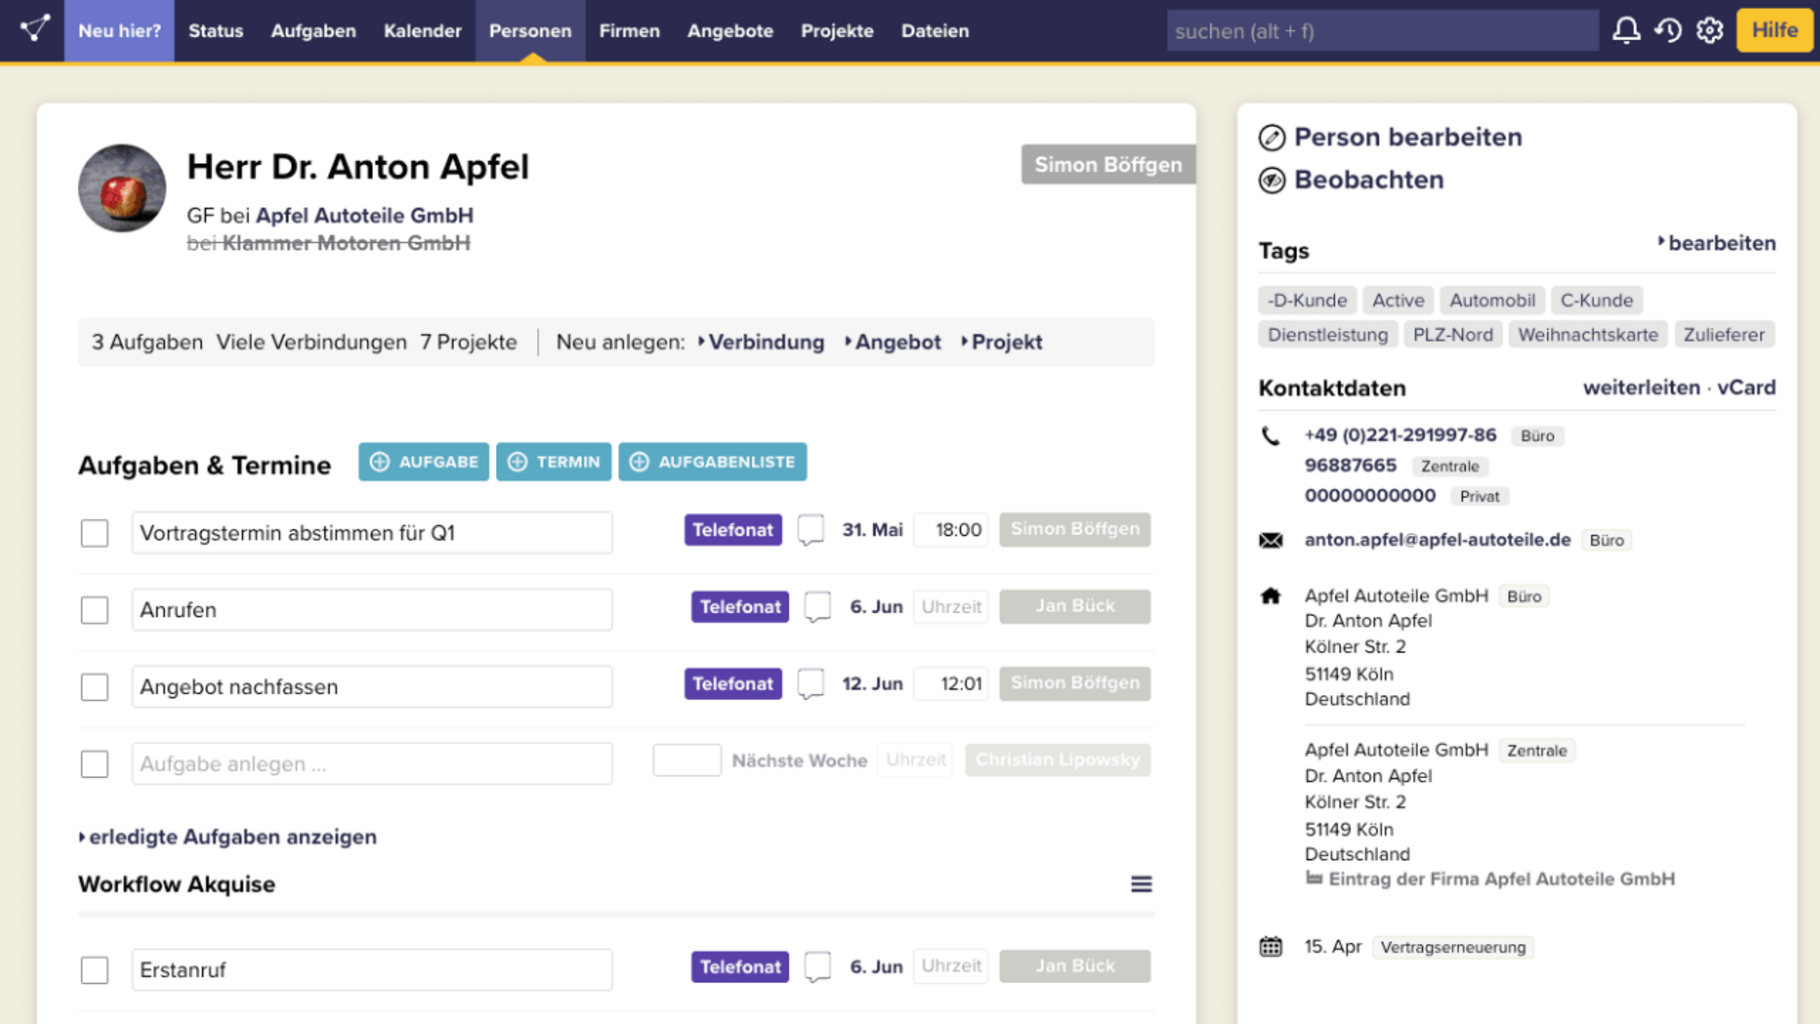Image resolution: width=1820 pixels, height=1024 pixels.
Task: Open the Kalender menu item
Action: click(x=422, y=31)
